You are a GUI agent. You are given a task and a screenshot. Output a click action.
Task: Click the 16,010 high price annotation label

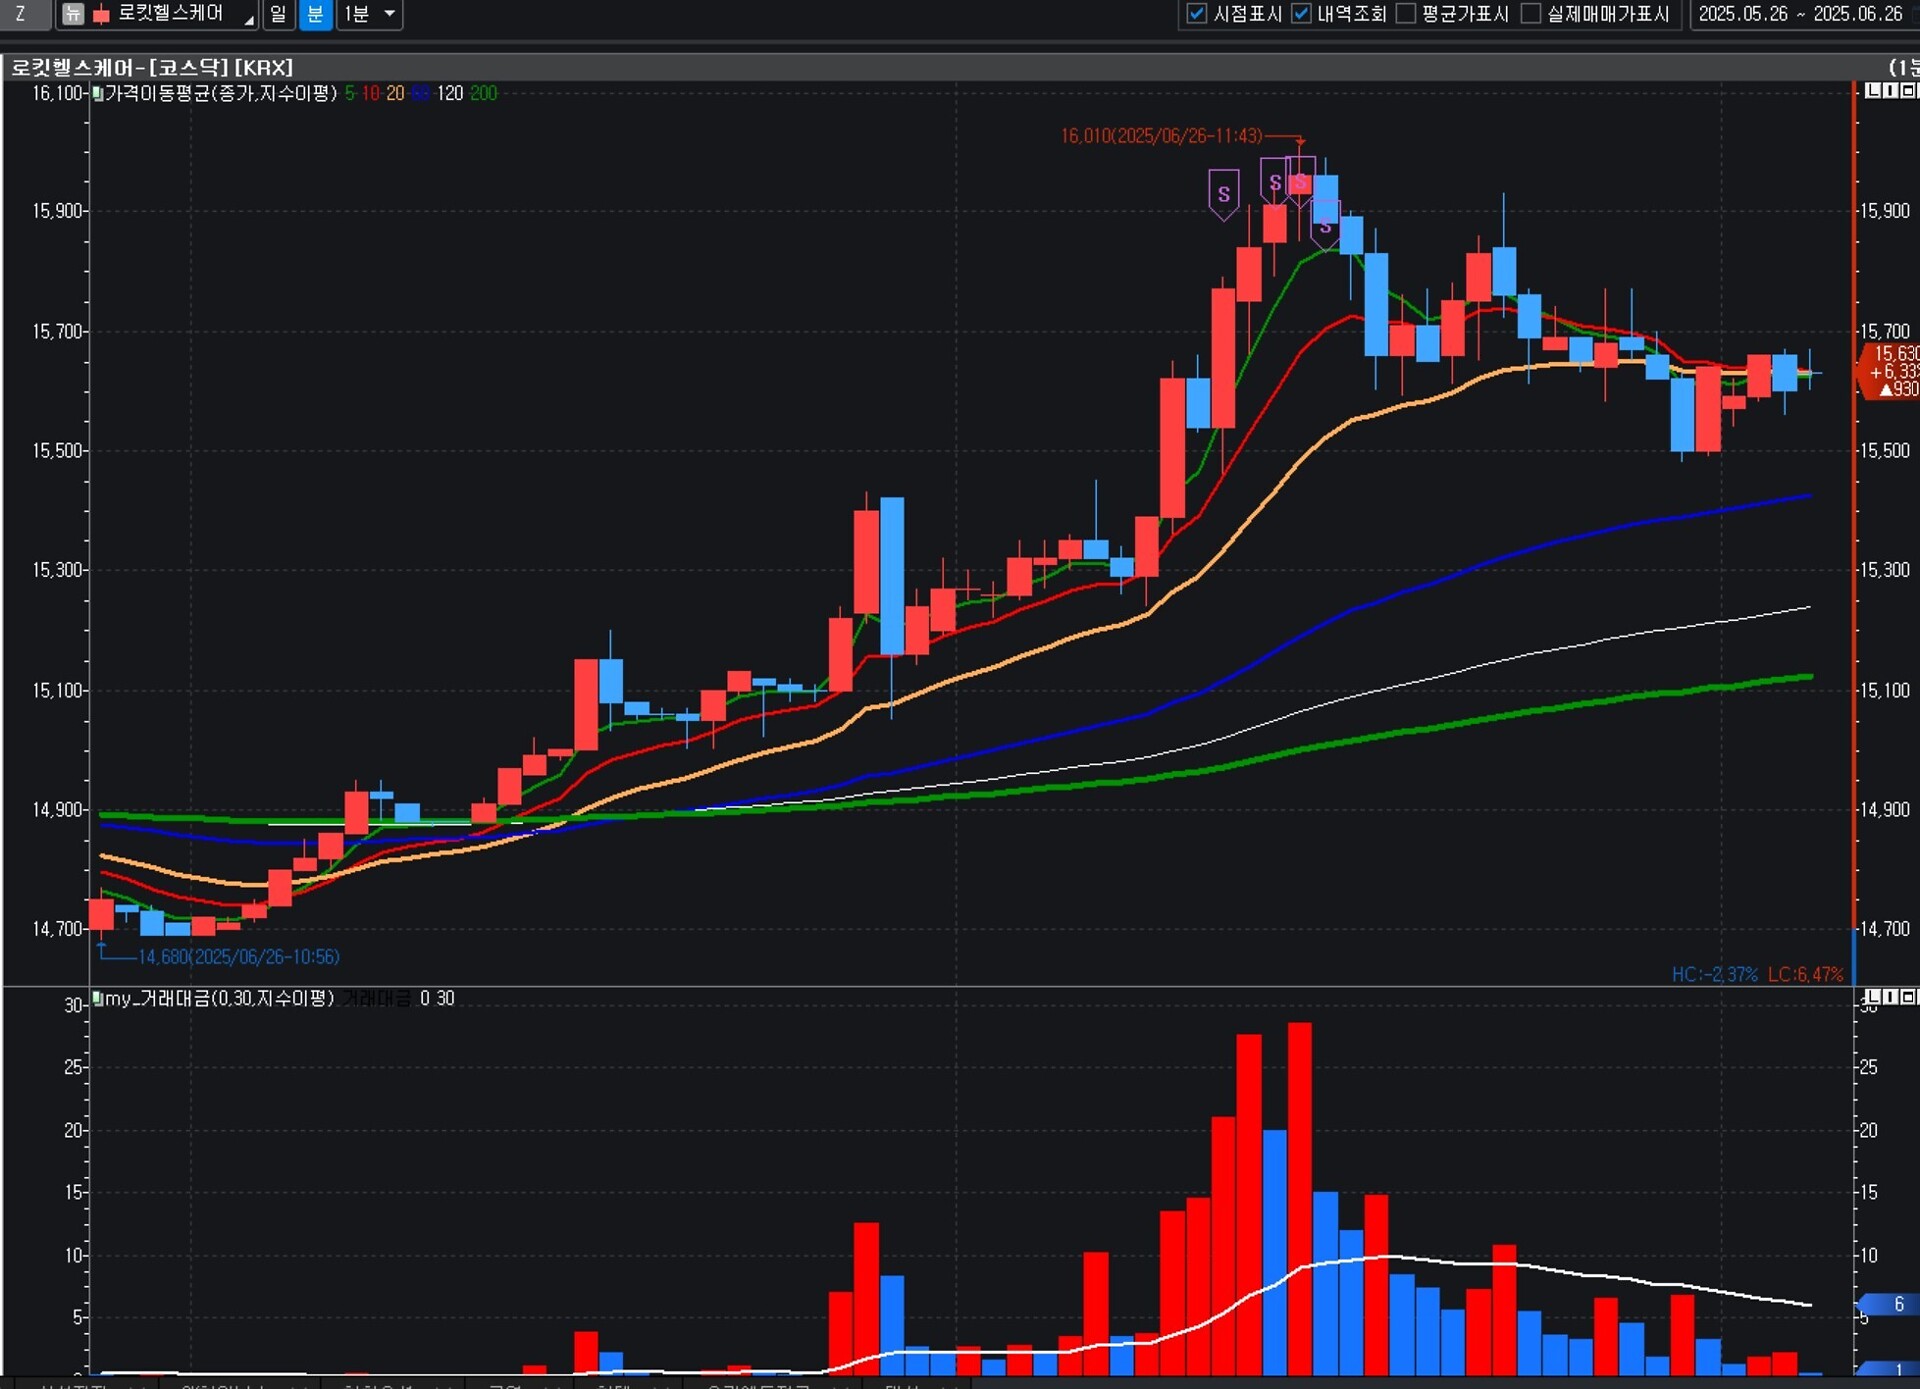click(x=1160, y=136)
